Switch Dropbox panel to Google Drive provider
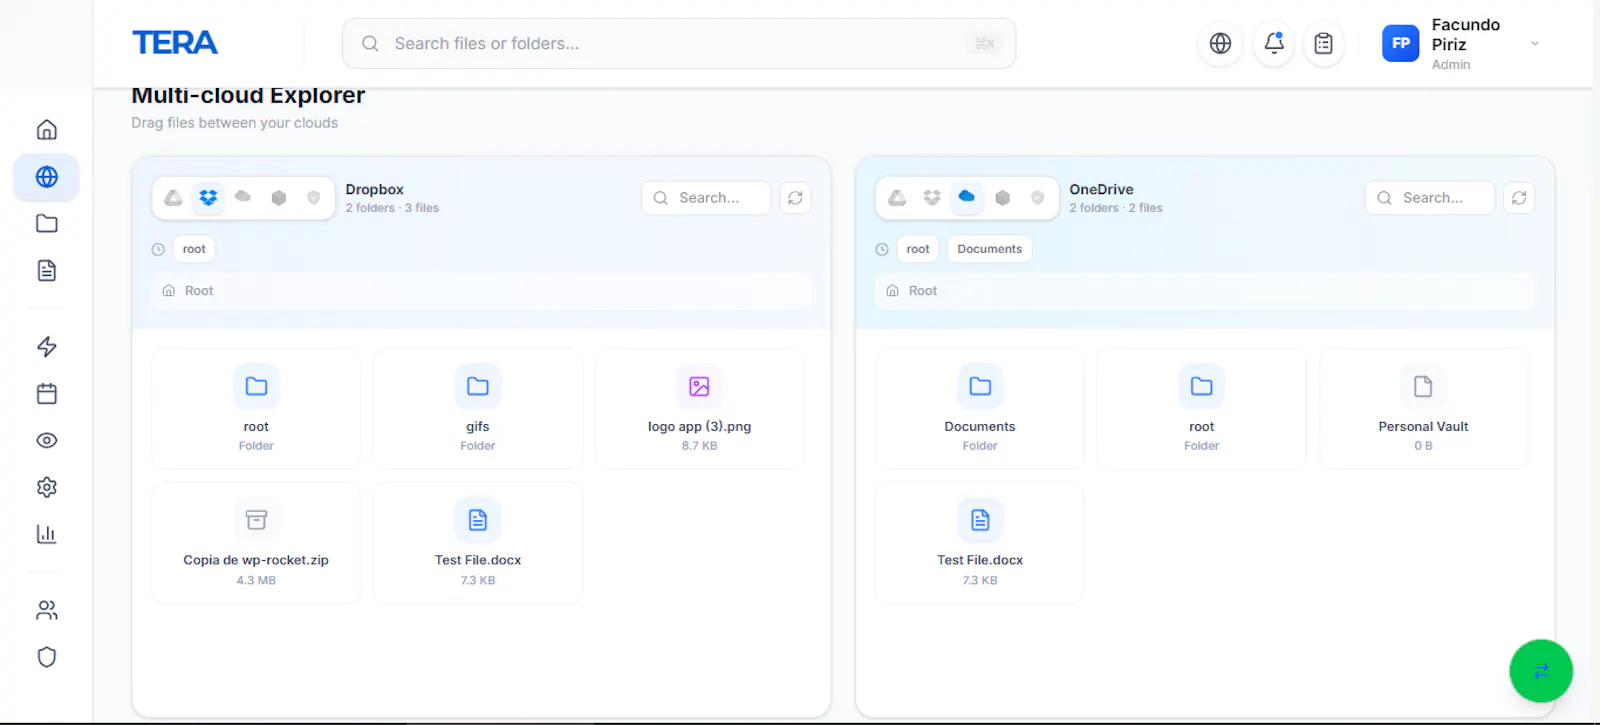Screen dimensions: 1600x725 point(173,198)
